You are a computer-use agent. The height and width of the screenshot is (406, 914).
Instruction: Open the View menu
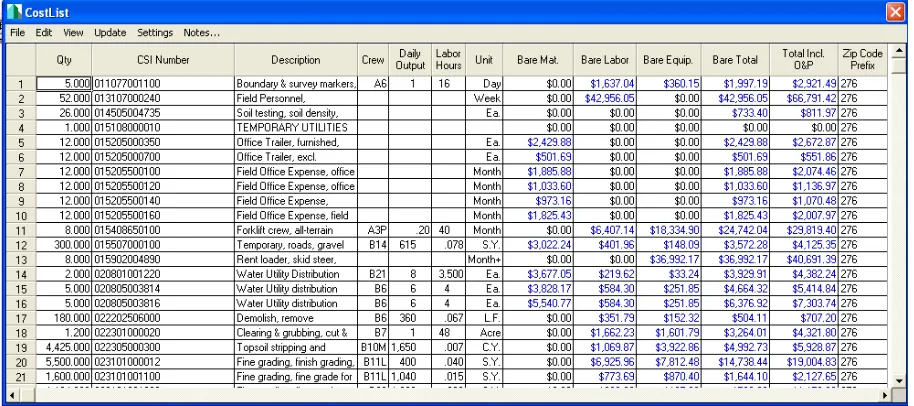[x=73, y=33]
